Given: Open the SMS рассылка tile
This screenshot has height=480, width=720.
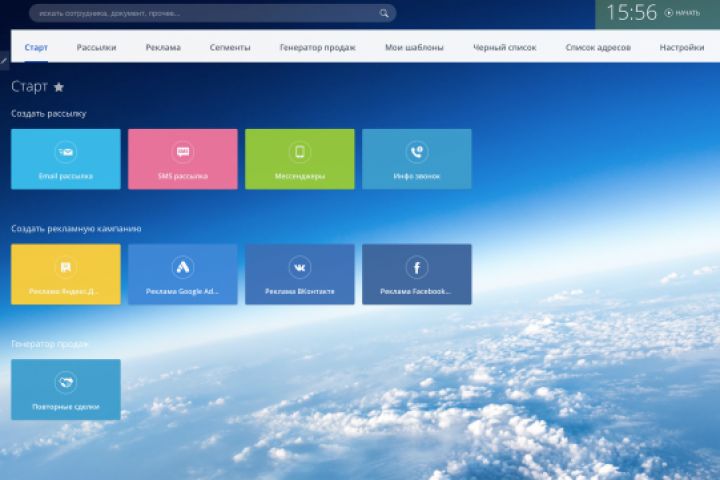Looking at the screenshot, I should (183, 159).
